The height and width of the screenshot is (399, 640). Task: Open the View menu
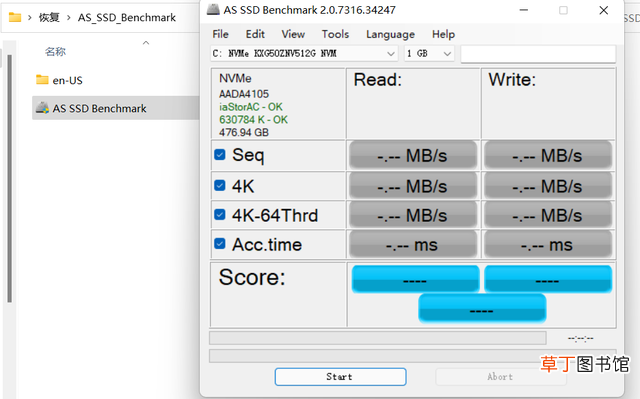(293, 34)
